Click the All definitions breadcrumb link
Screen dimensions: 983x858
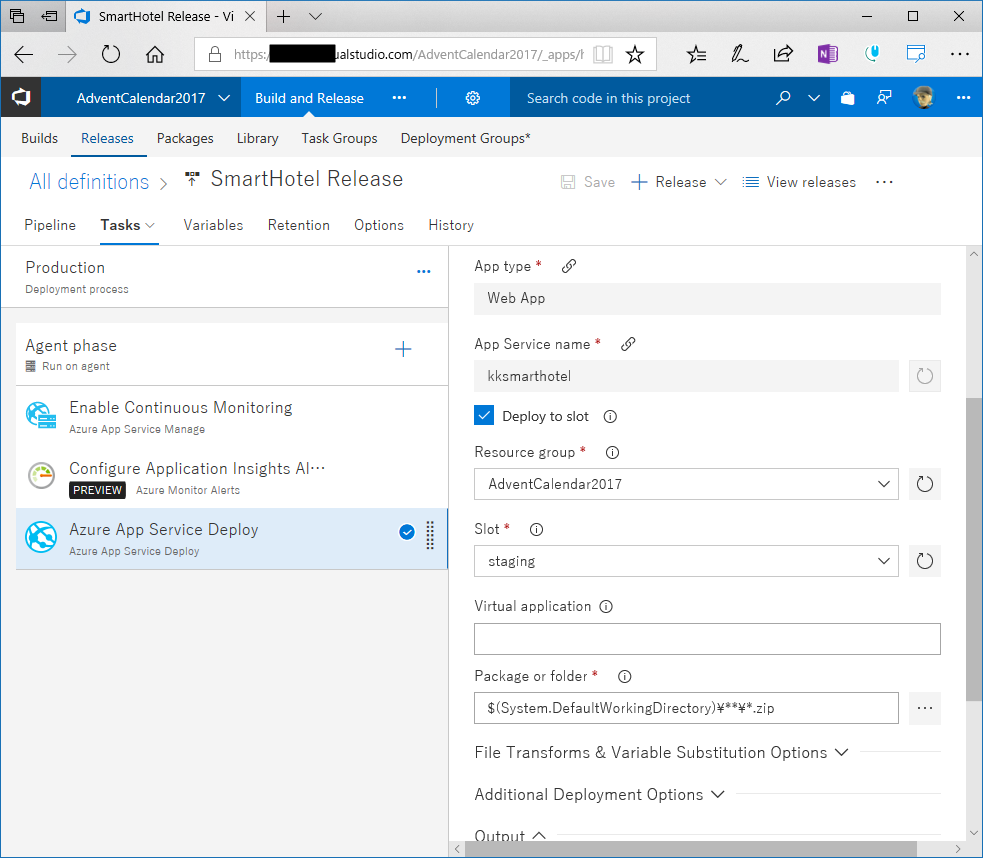coord(89,182)
